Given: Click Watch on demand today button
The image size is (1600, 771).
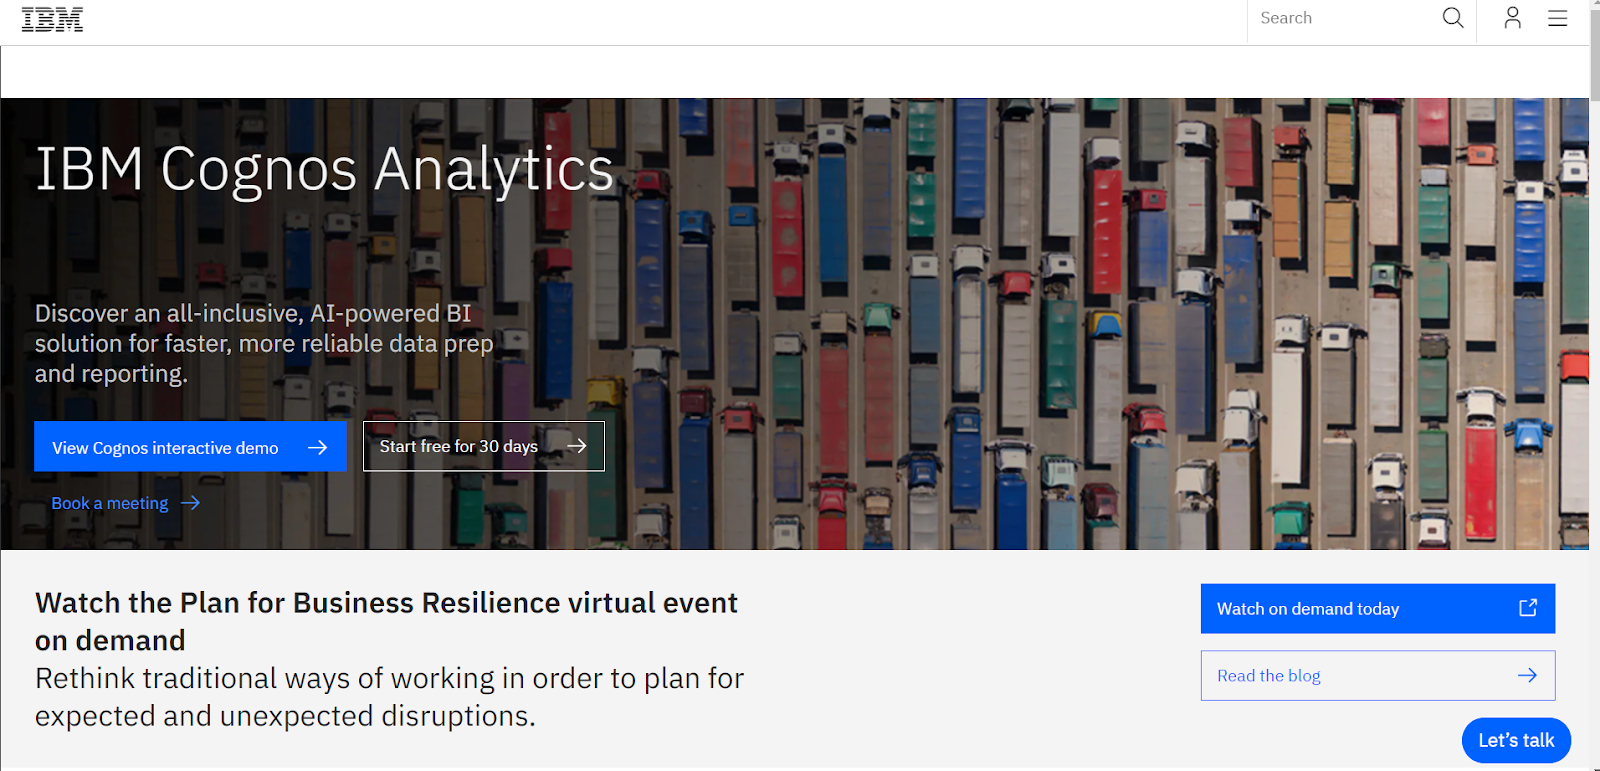Looking at the screenshot, I should pos(1378,608).
